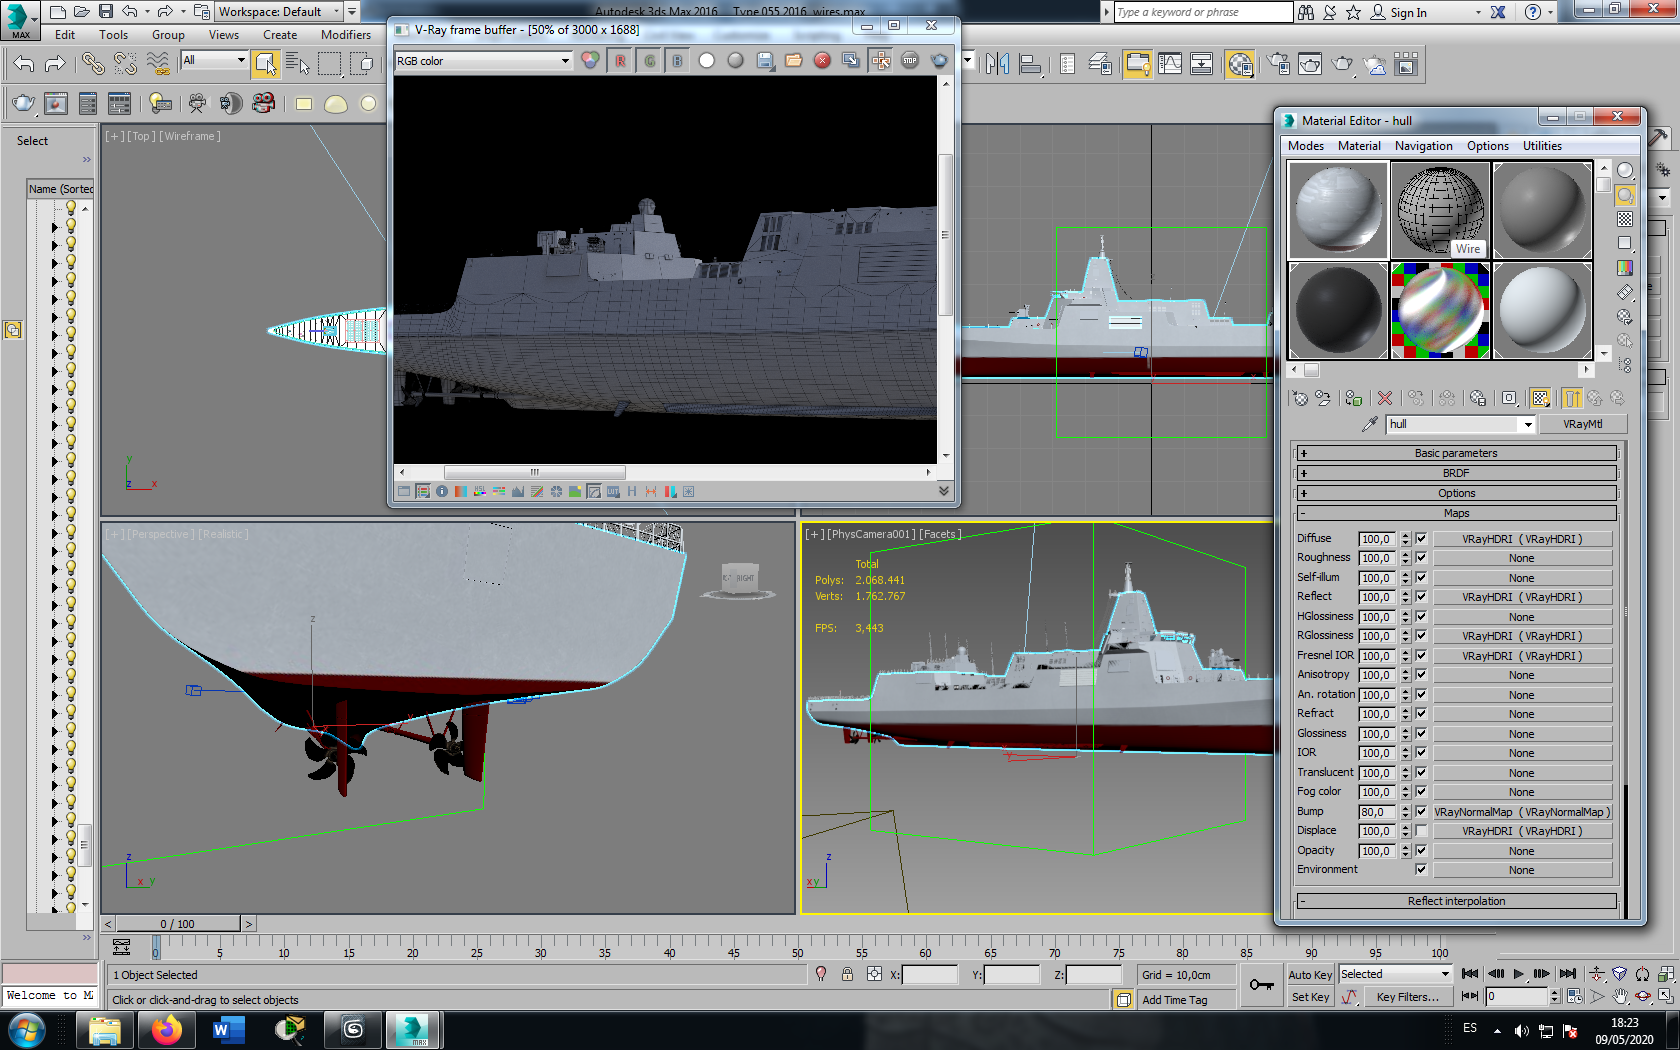Reset material map with red X icon
This screenshot has height=1050, width=1680.
tap(1385, 399)
